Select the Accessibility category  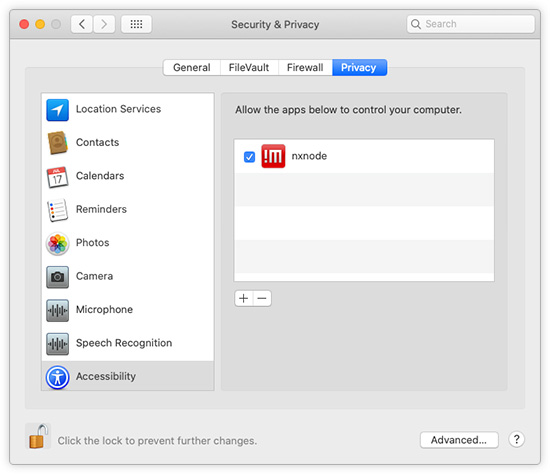[128, 376]
